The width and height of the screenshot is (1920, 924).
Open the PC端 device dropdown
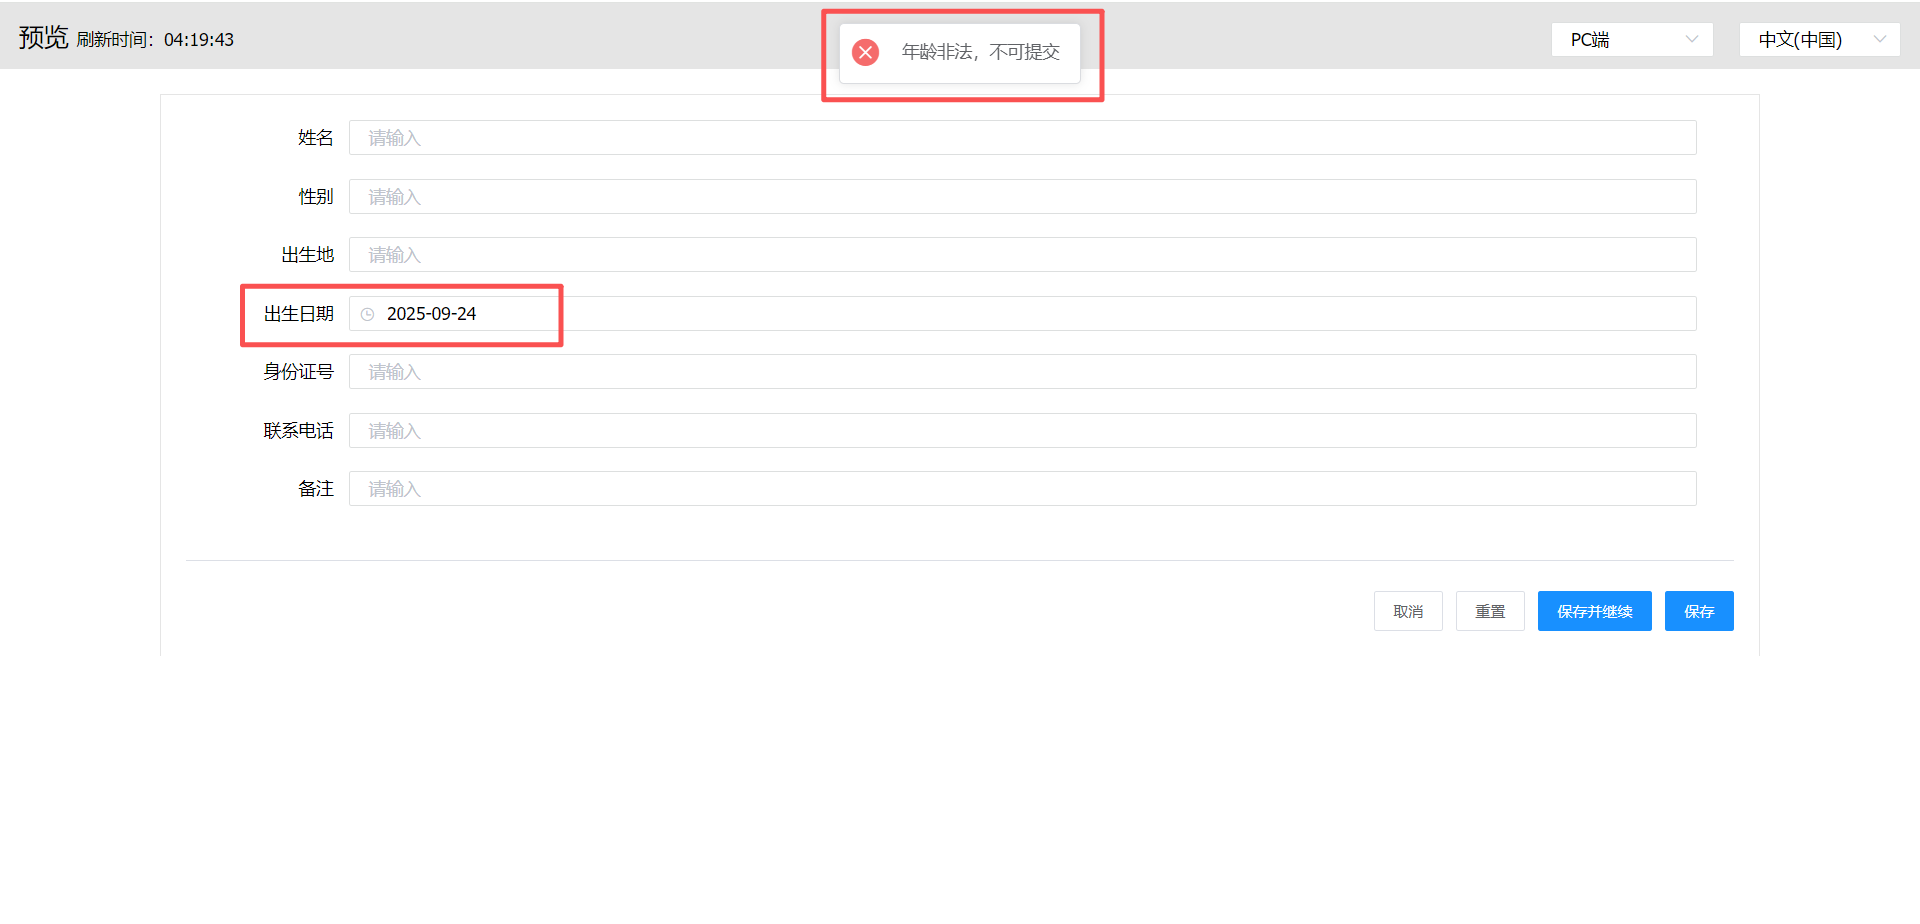tap(1631, 40)
